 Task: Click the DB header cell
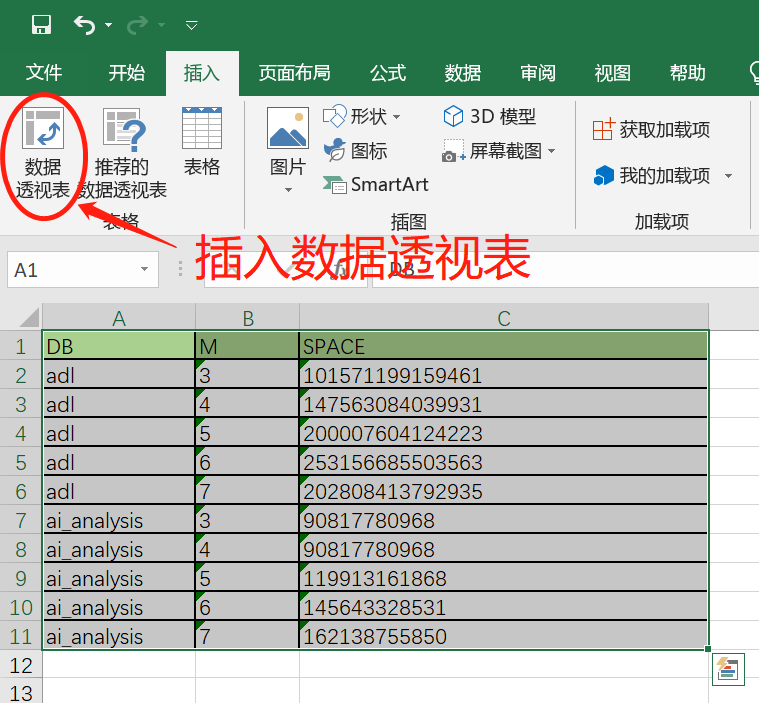point(119,346)
